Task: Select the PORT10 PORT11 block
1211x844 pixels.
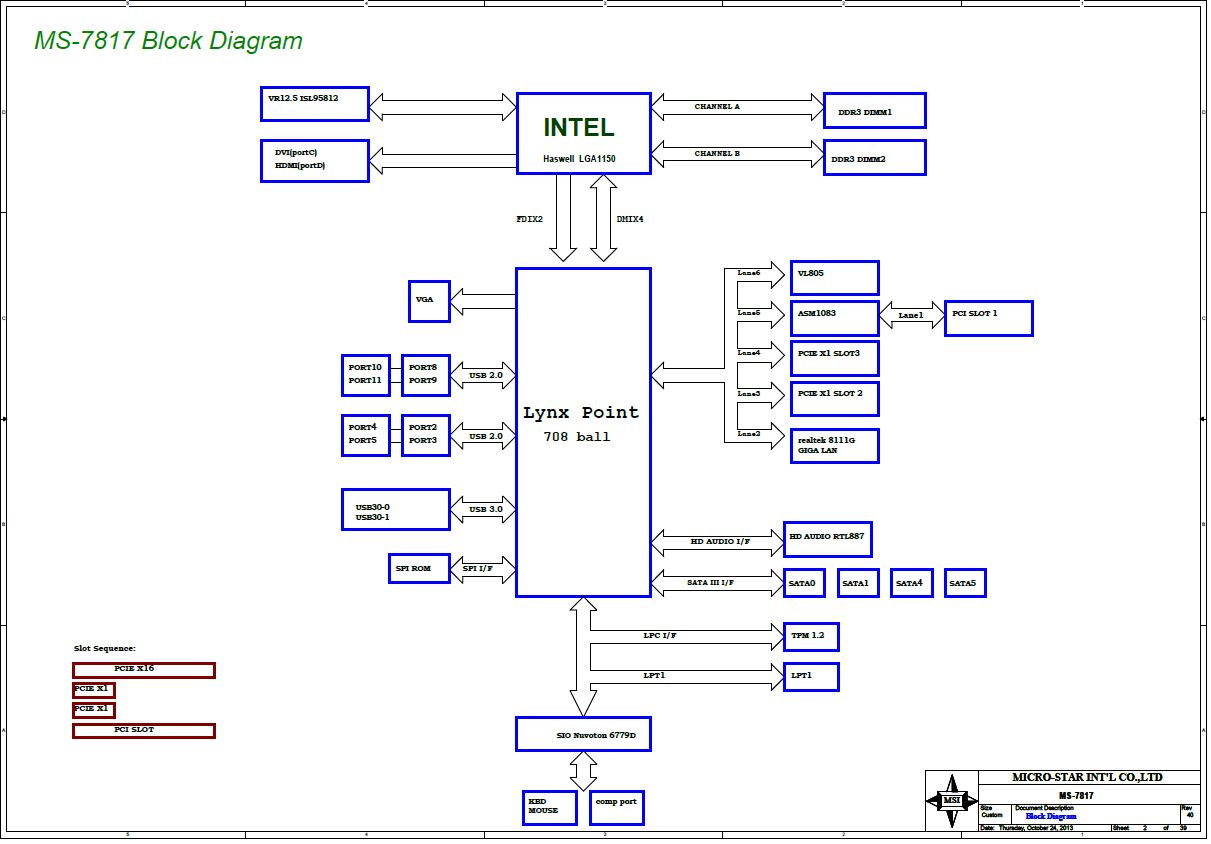Action: (366, 375)
